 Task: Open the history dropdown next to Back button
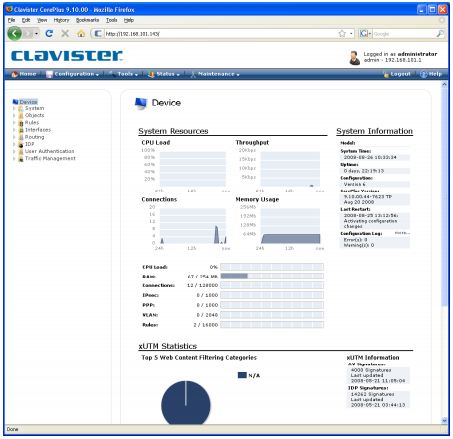(36, 34)
